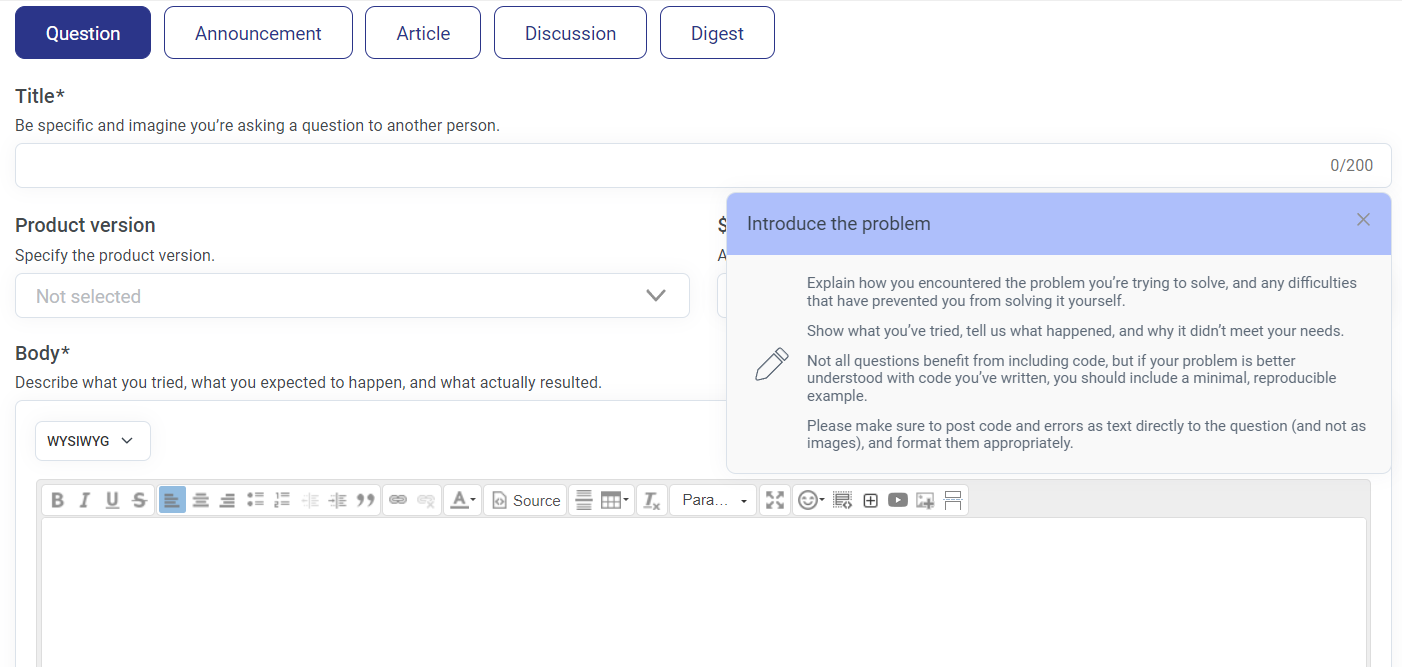The height and width of the screenshot is (667, 1402).
Task: Open the paragraph format dropdown
Action: pos(713,500)
